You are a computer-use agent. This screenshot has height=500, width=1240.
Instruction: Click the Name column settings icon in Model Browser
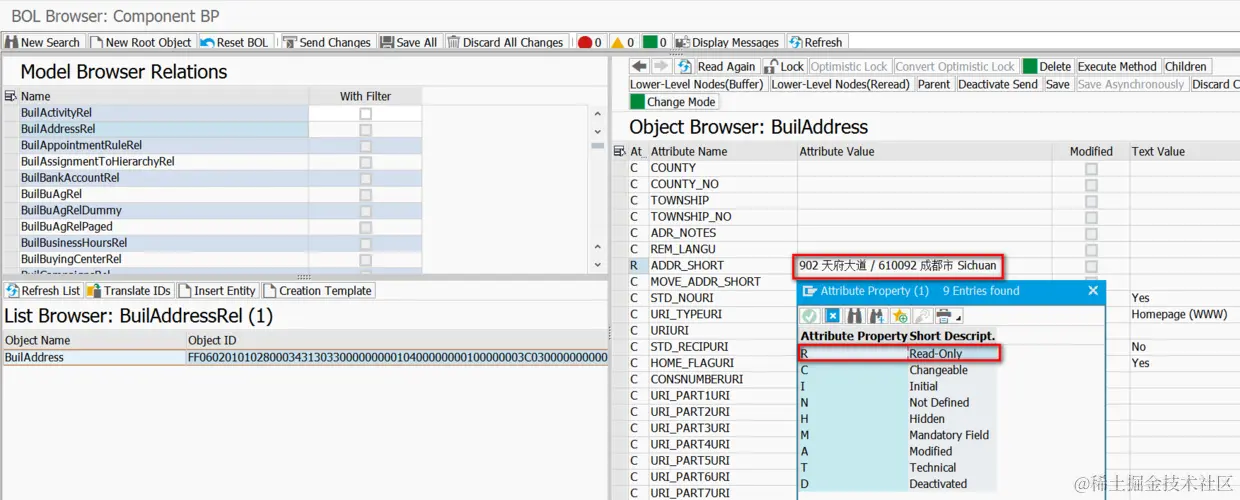coord(10,96)
